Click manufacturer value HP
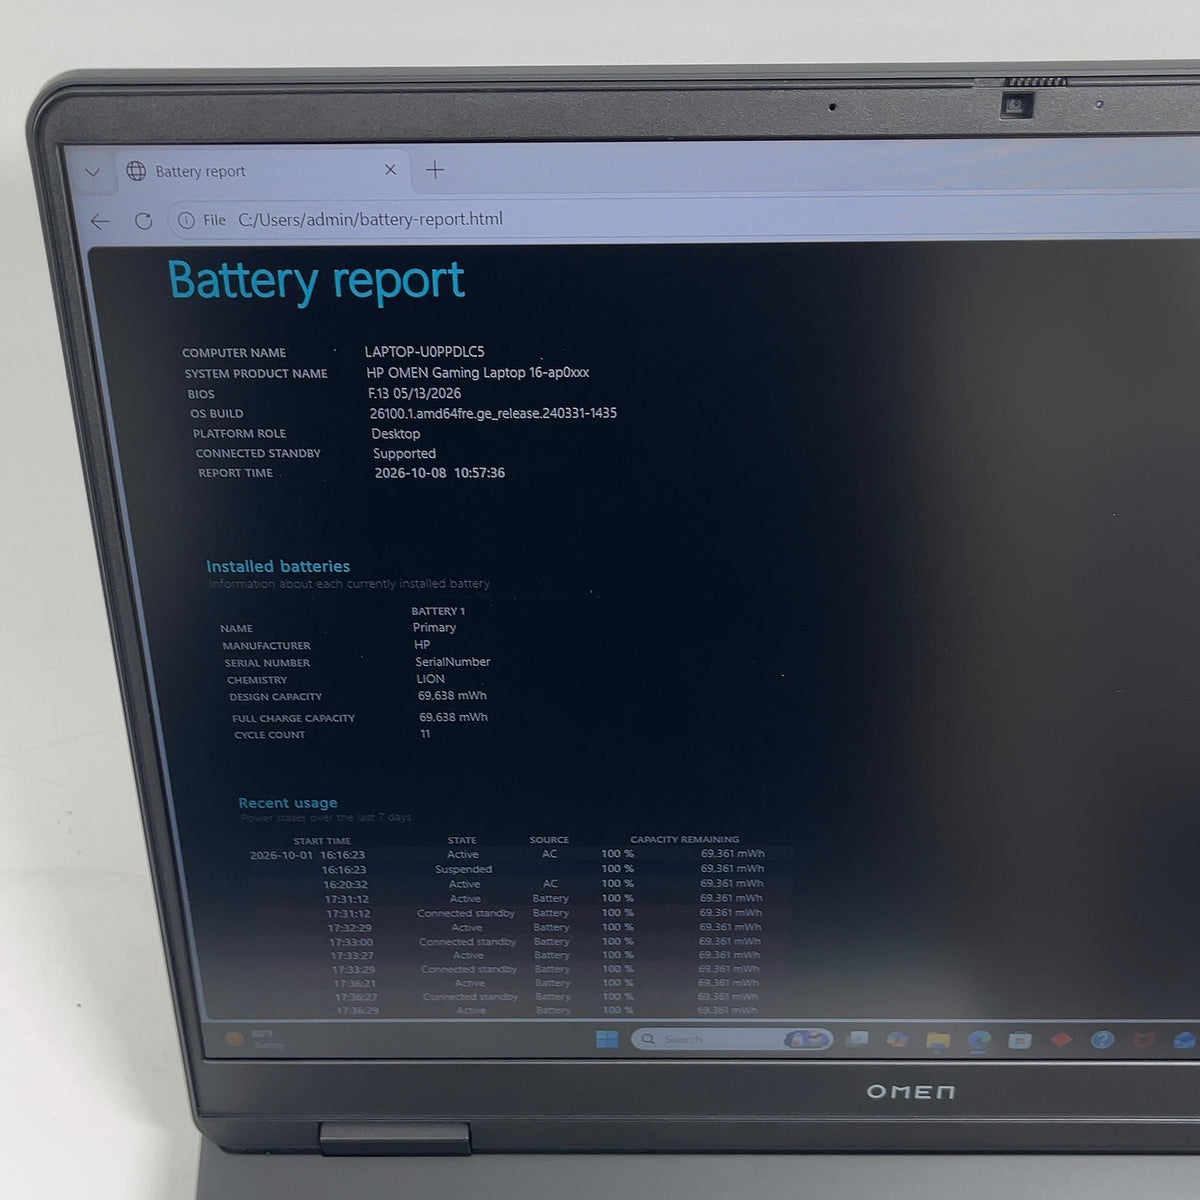This screenshot has height=1200, width=1200. pyautogui.click(x=422, y=645)
